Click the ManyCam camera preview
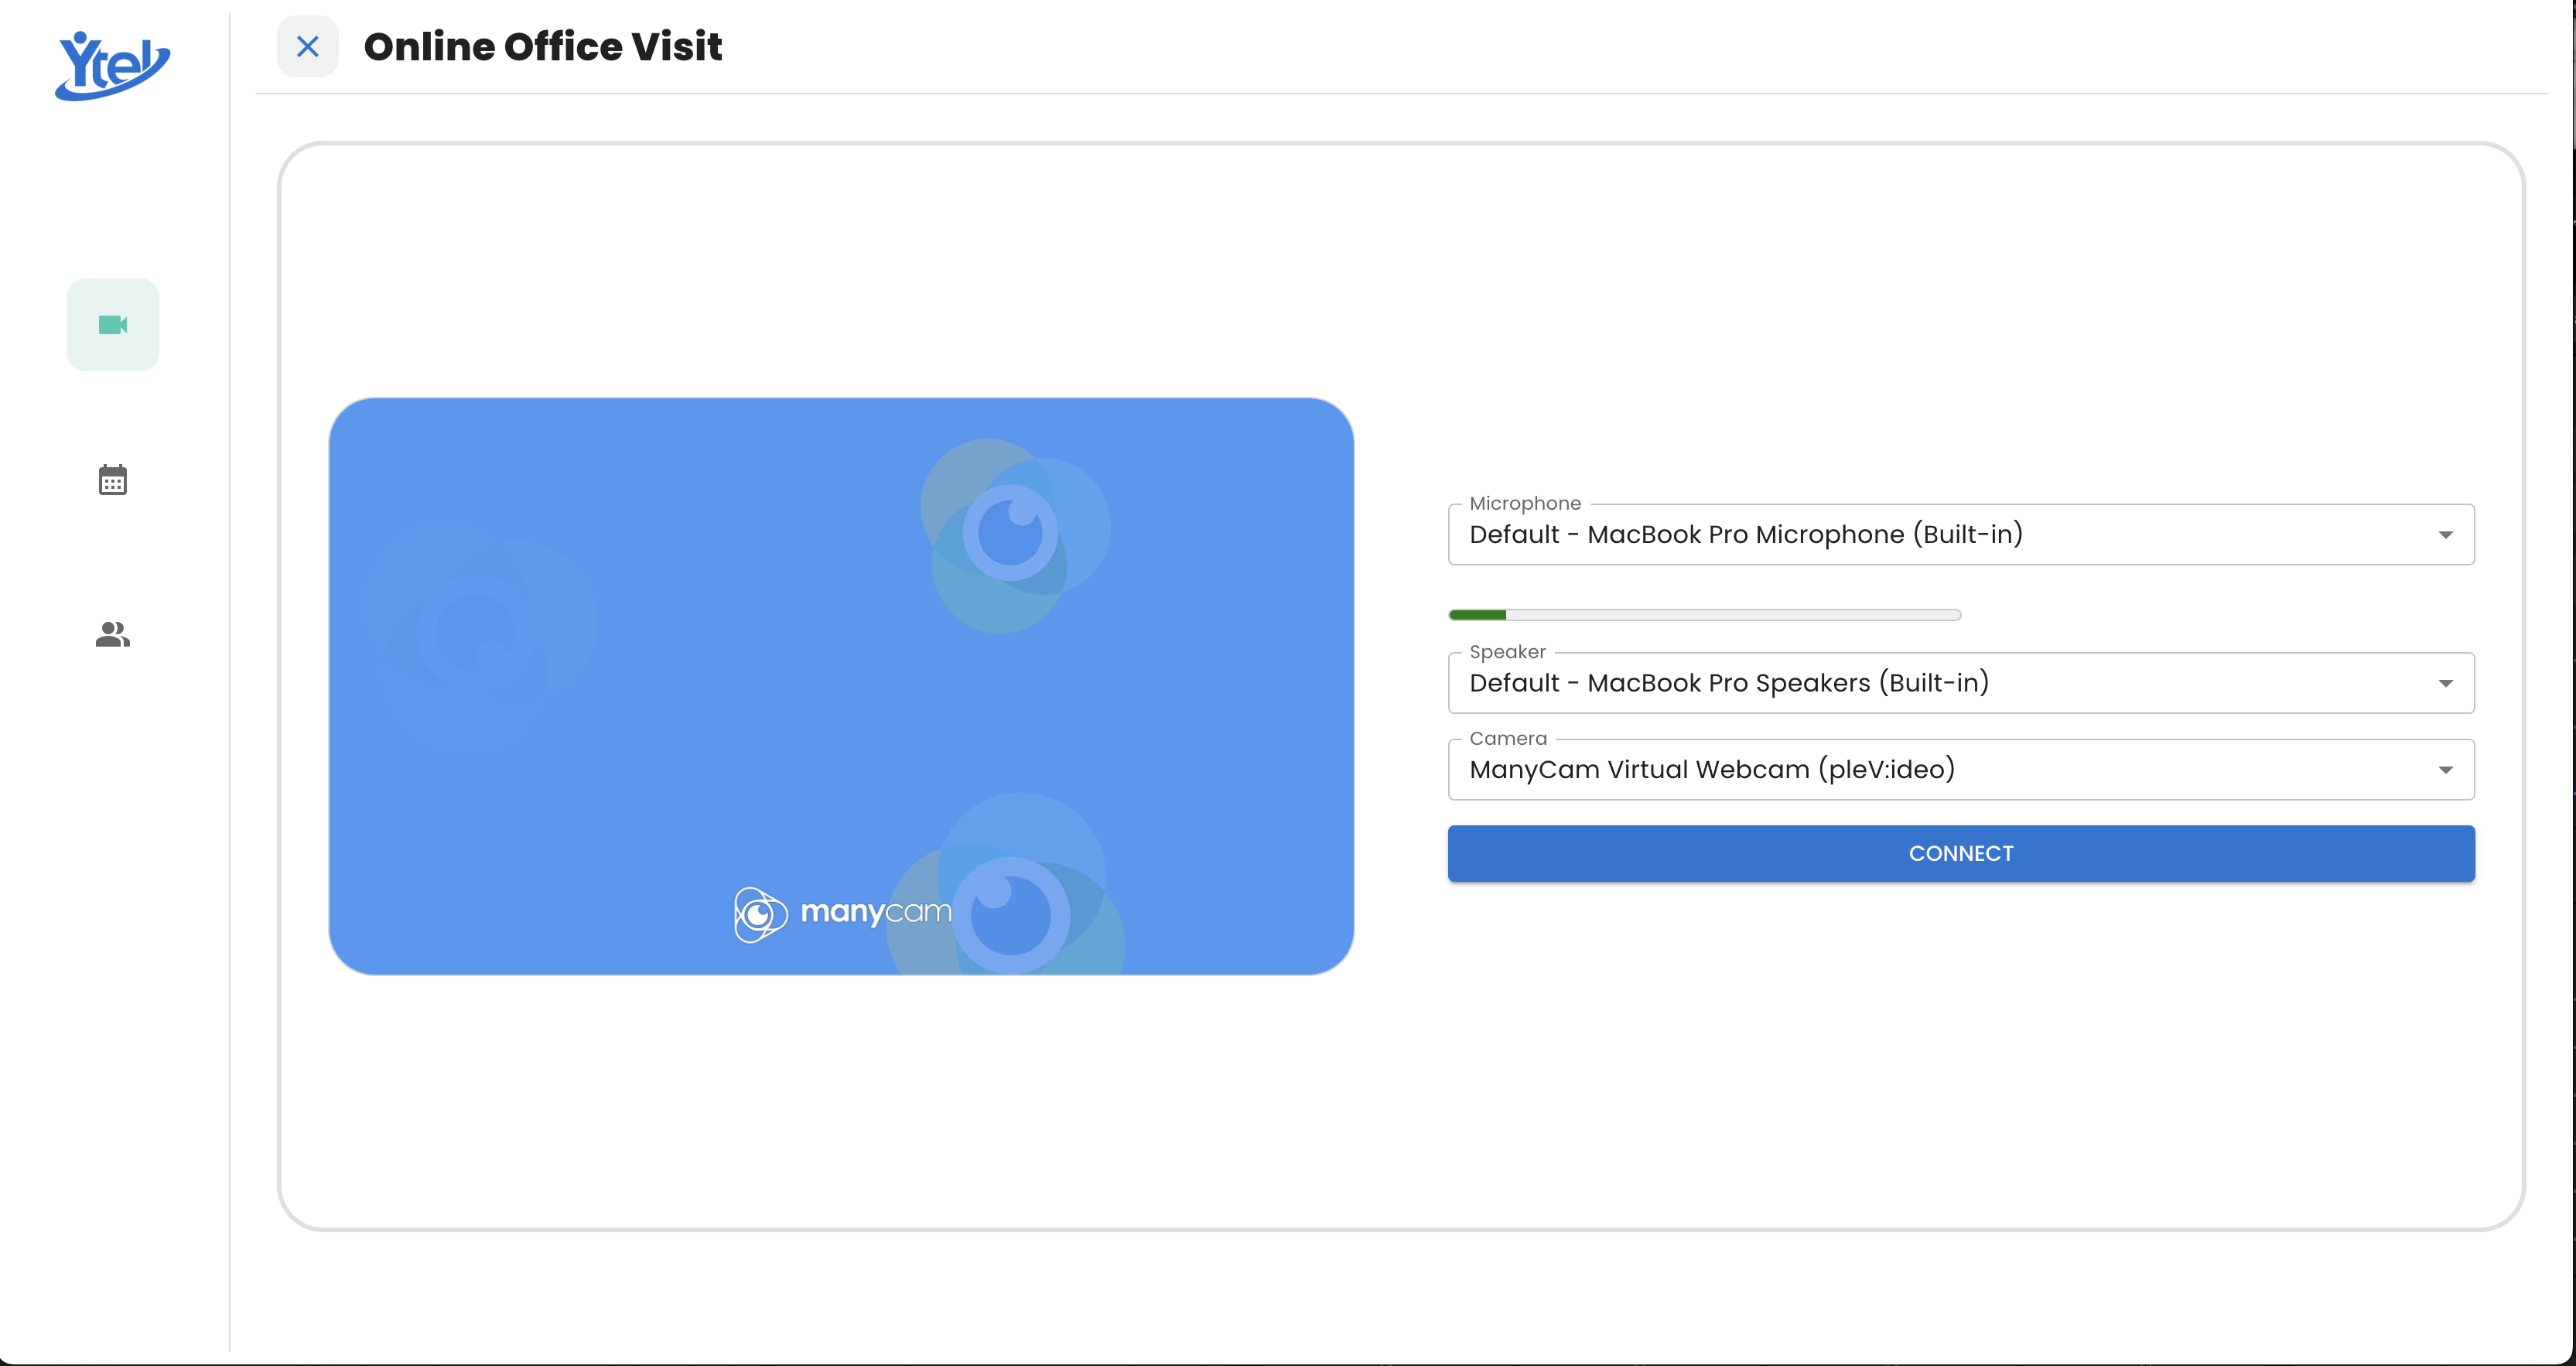This screenshot has height=1366, width=2576. pos(841,686)
